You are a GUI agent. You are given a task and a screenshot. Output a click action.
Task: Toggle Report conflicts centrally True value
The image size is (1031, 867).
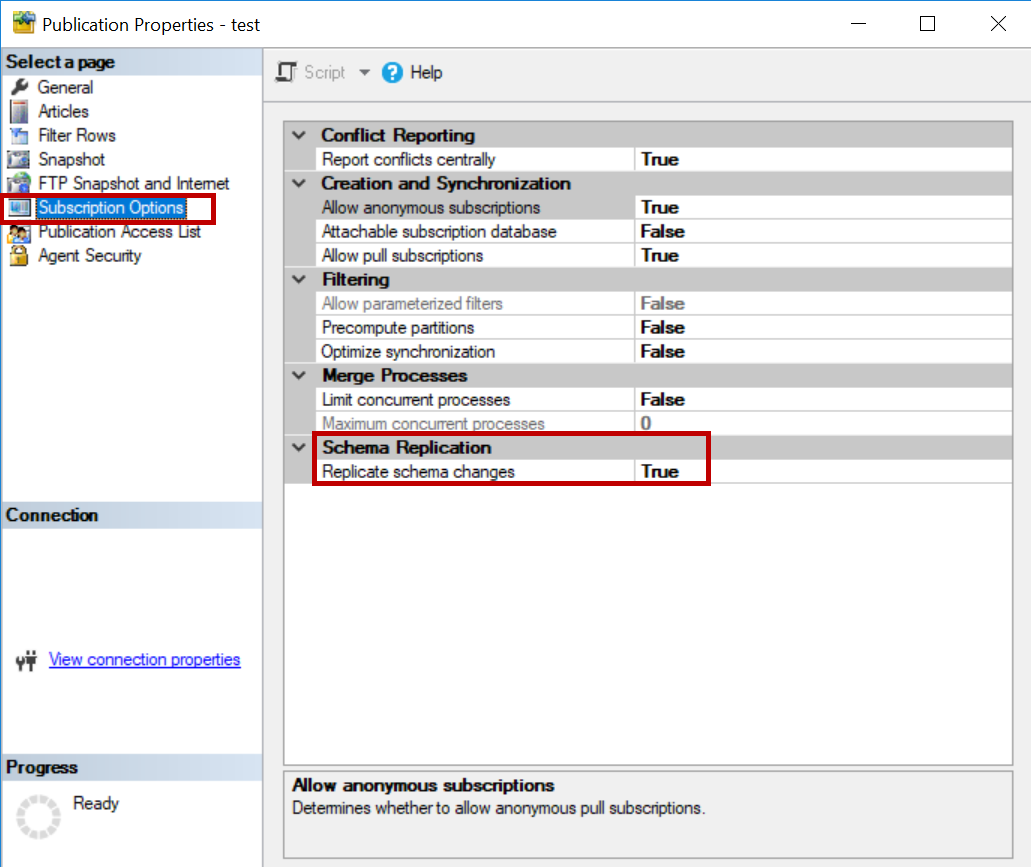click(x=660, y=159)
